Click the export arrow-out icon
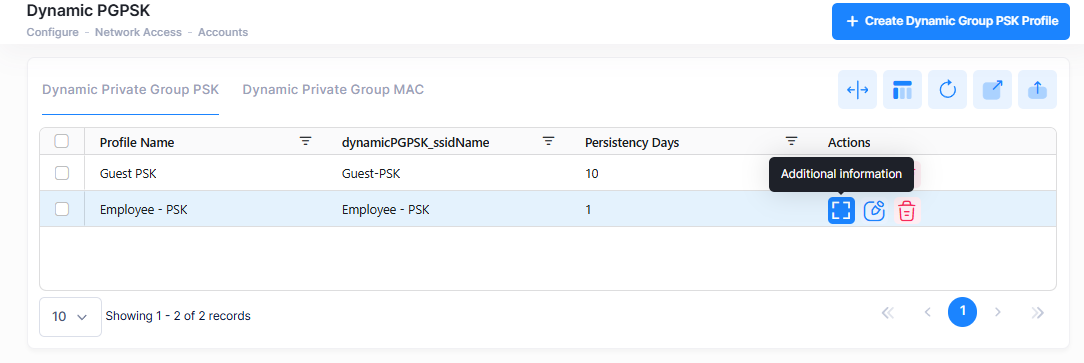The width and height of the screenshot is (1084, 363). click(x=992, y=90)
